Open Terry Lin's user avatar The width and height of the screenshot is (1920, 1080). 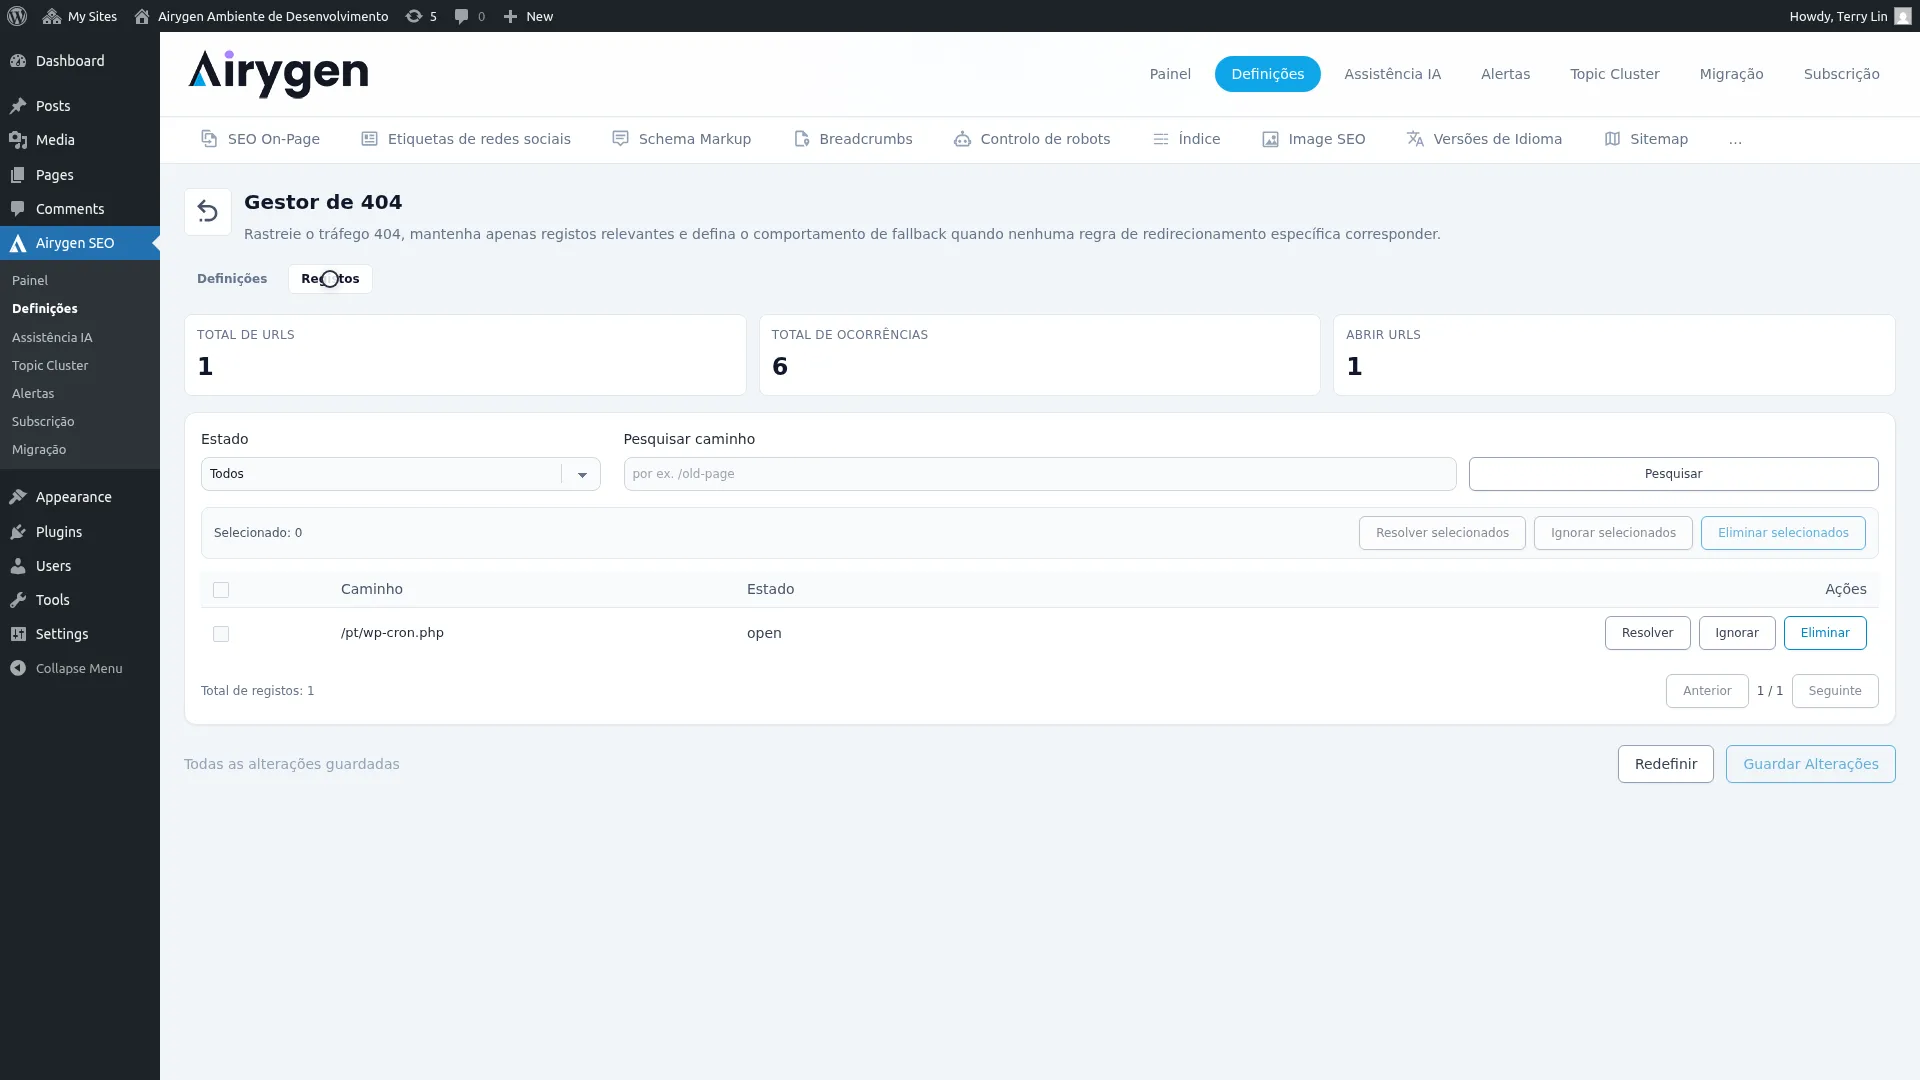coord(1902,16)
